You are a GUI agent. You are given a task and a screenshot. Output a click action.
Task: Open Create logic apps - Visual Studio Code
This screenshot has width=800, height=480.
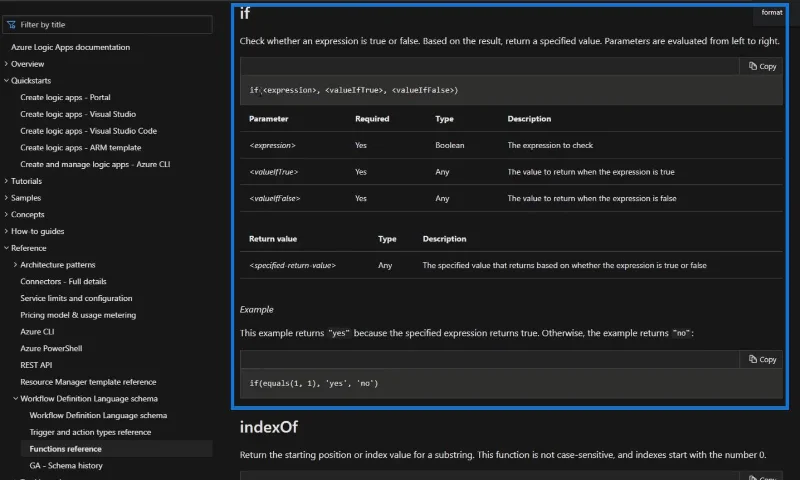[88, 131]
